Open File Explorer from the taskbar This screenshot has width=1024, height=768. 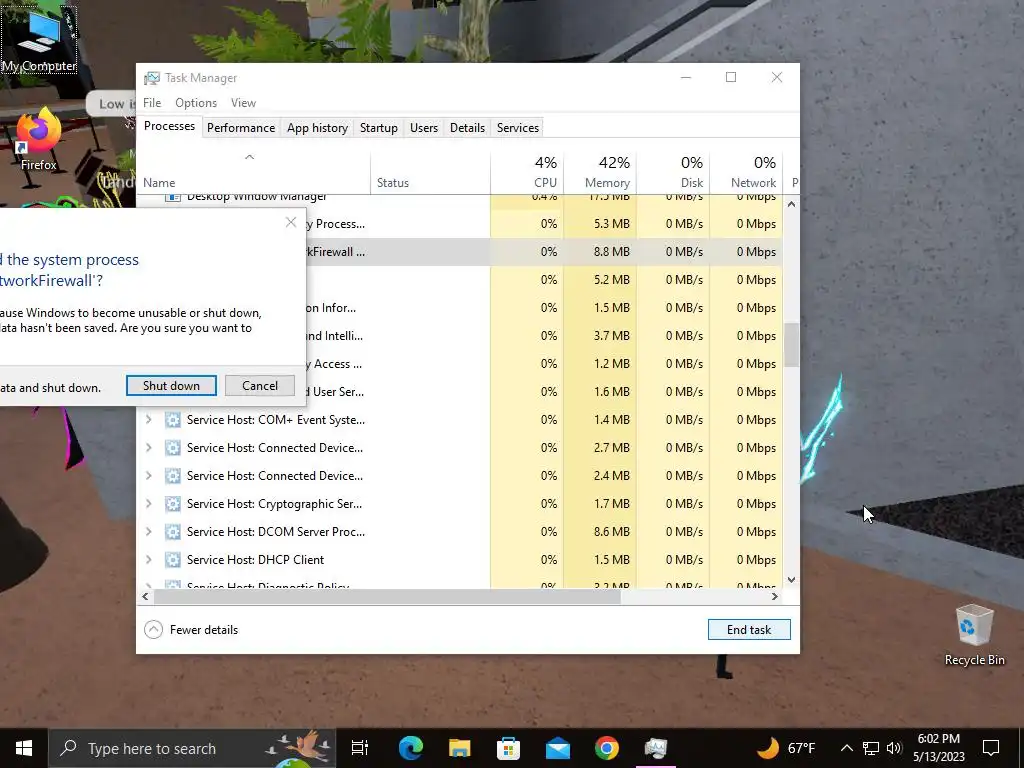point(460,748)
